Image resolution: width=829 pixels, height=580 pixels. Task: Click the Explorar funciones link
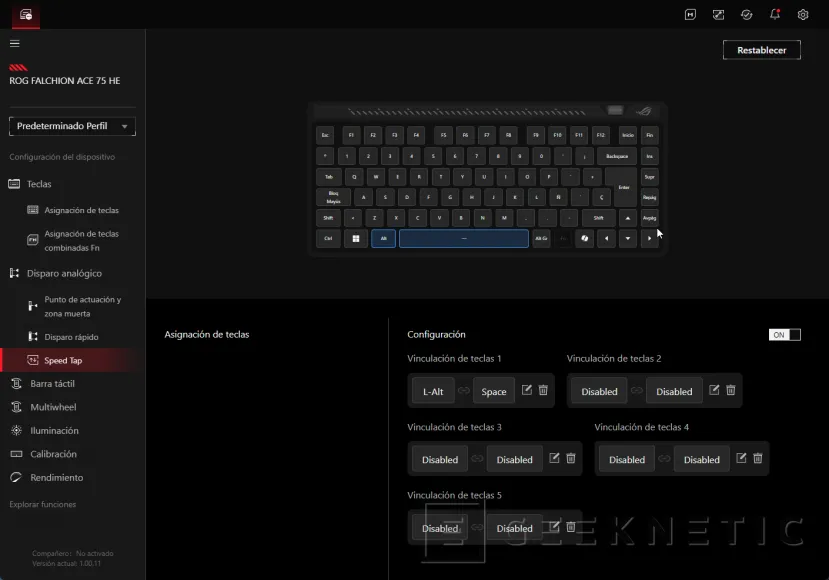[x=43, y=505]
